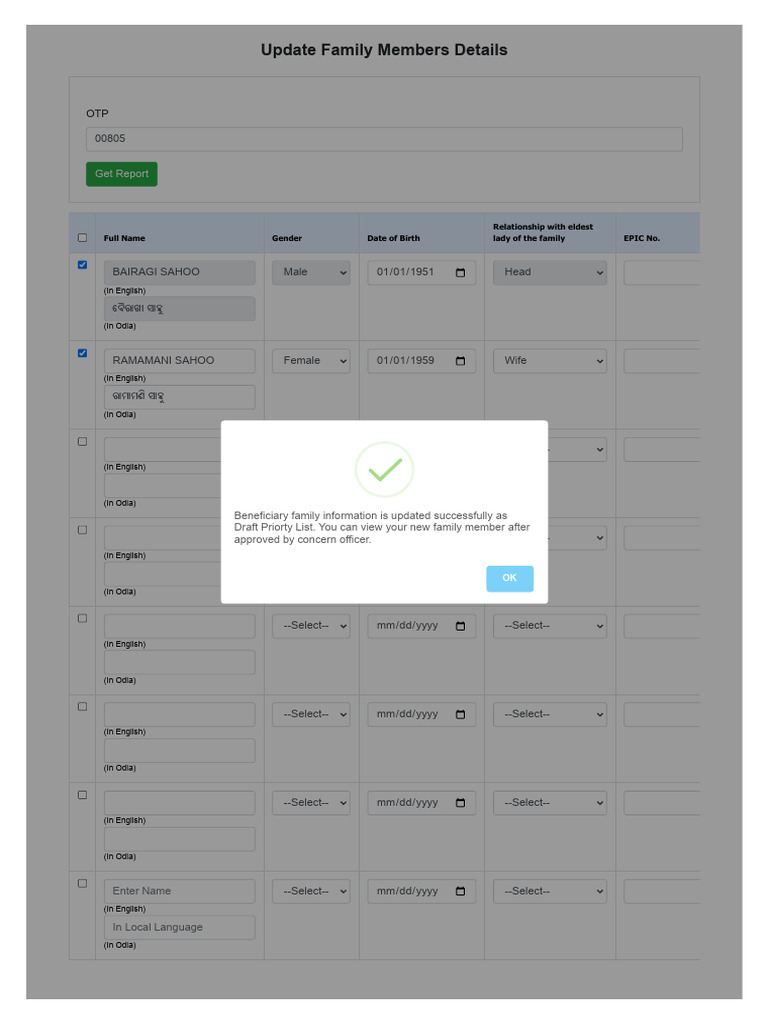
Task: Click the In Local Language text field
Action: pyautogui.click(x=180, y=927)
